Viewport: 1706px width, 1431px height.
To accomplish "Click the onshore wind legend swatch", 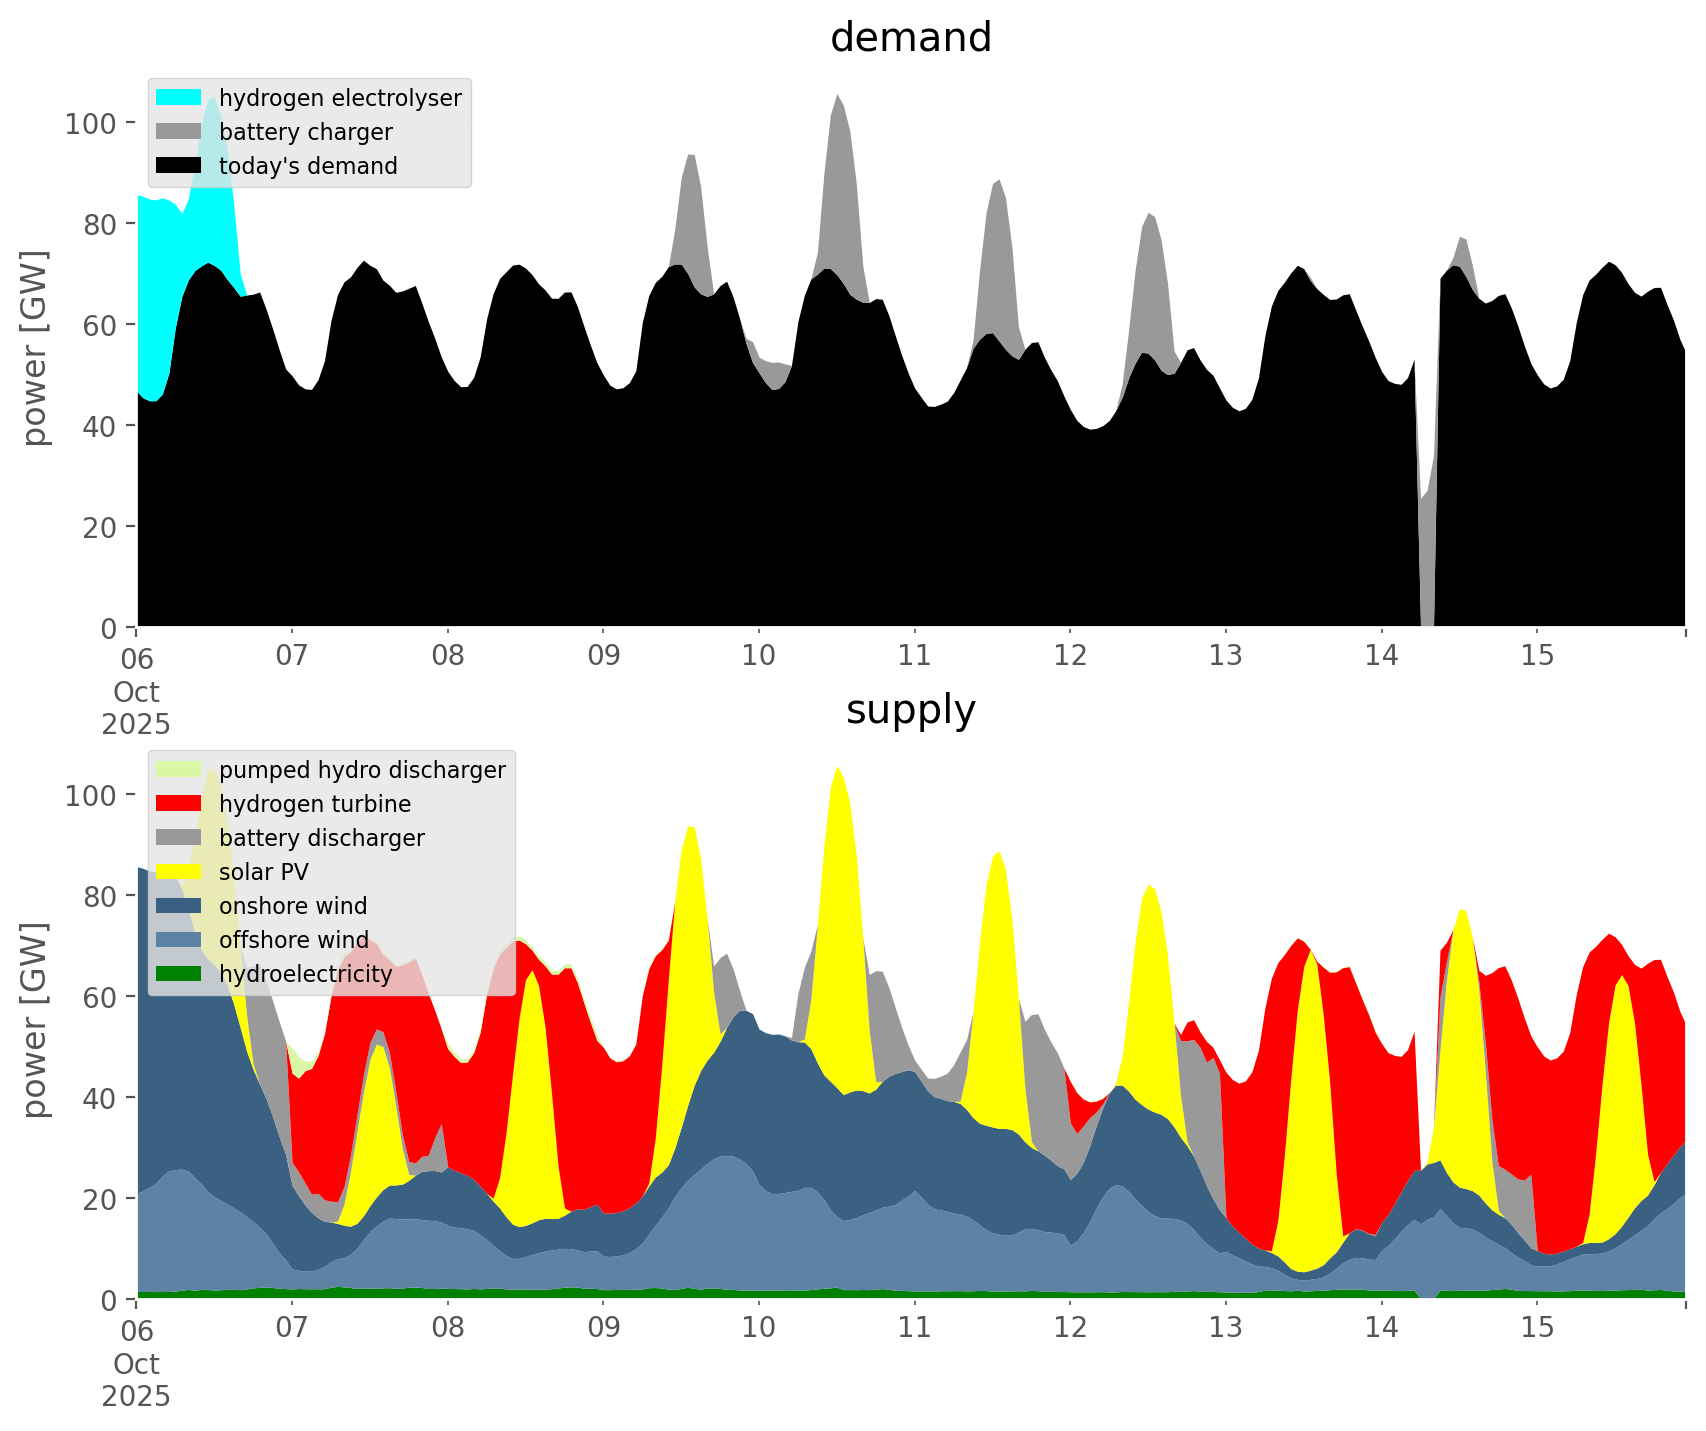I will click(x=179, y=906).
